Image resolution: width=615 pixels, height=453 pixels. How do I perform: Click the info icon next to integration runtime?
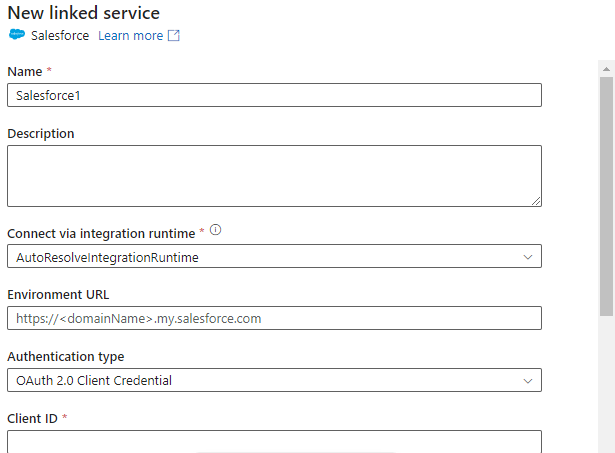216,230
